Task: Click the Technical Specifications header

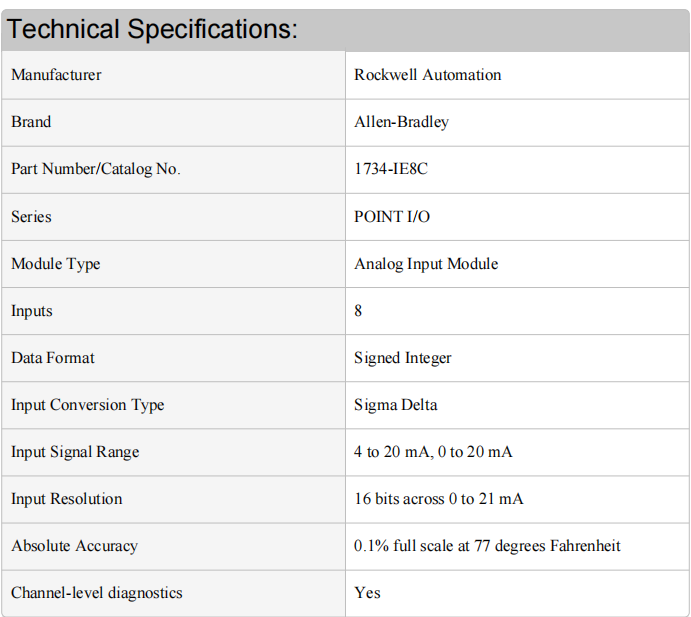Action: coord(152,29)
